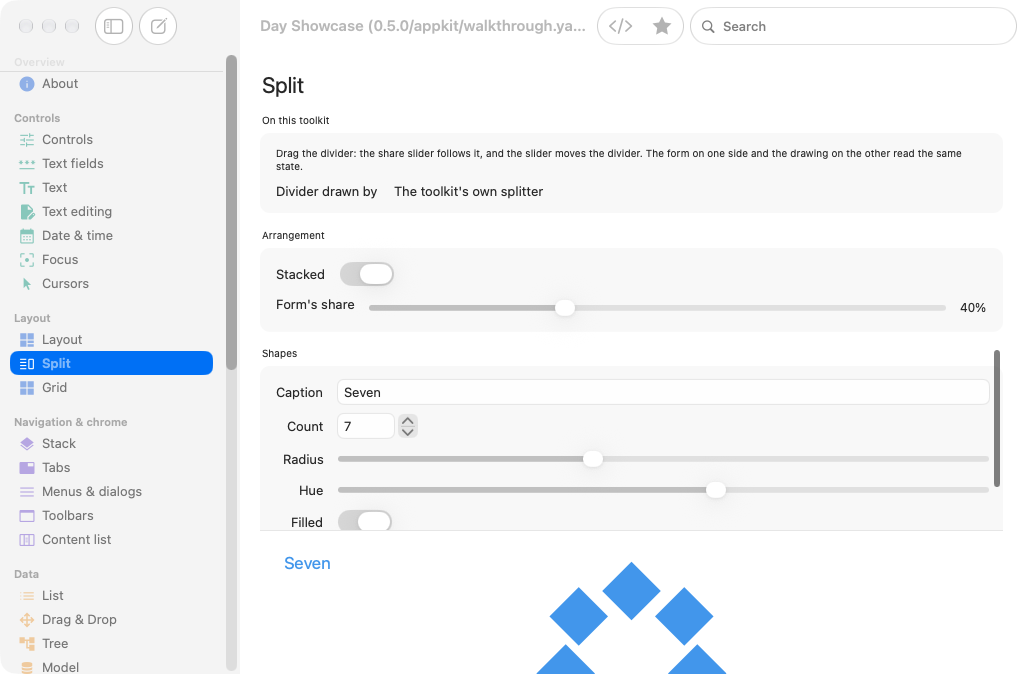Screen dimensions: 1024x674
Task: Click the Content list columns icon
Action: point(27,539)
